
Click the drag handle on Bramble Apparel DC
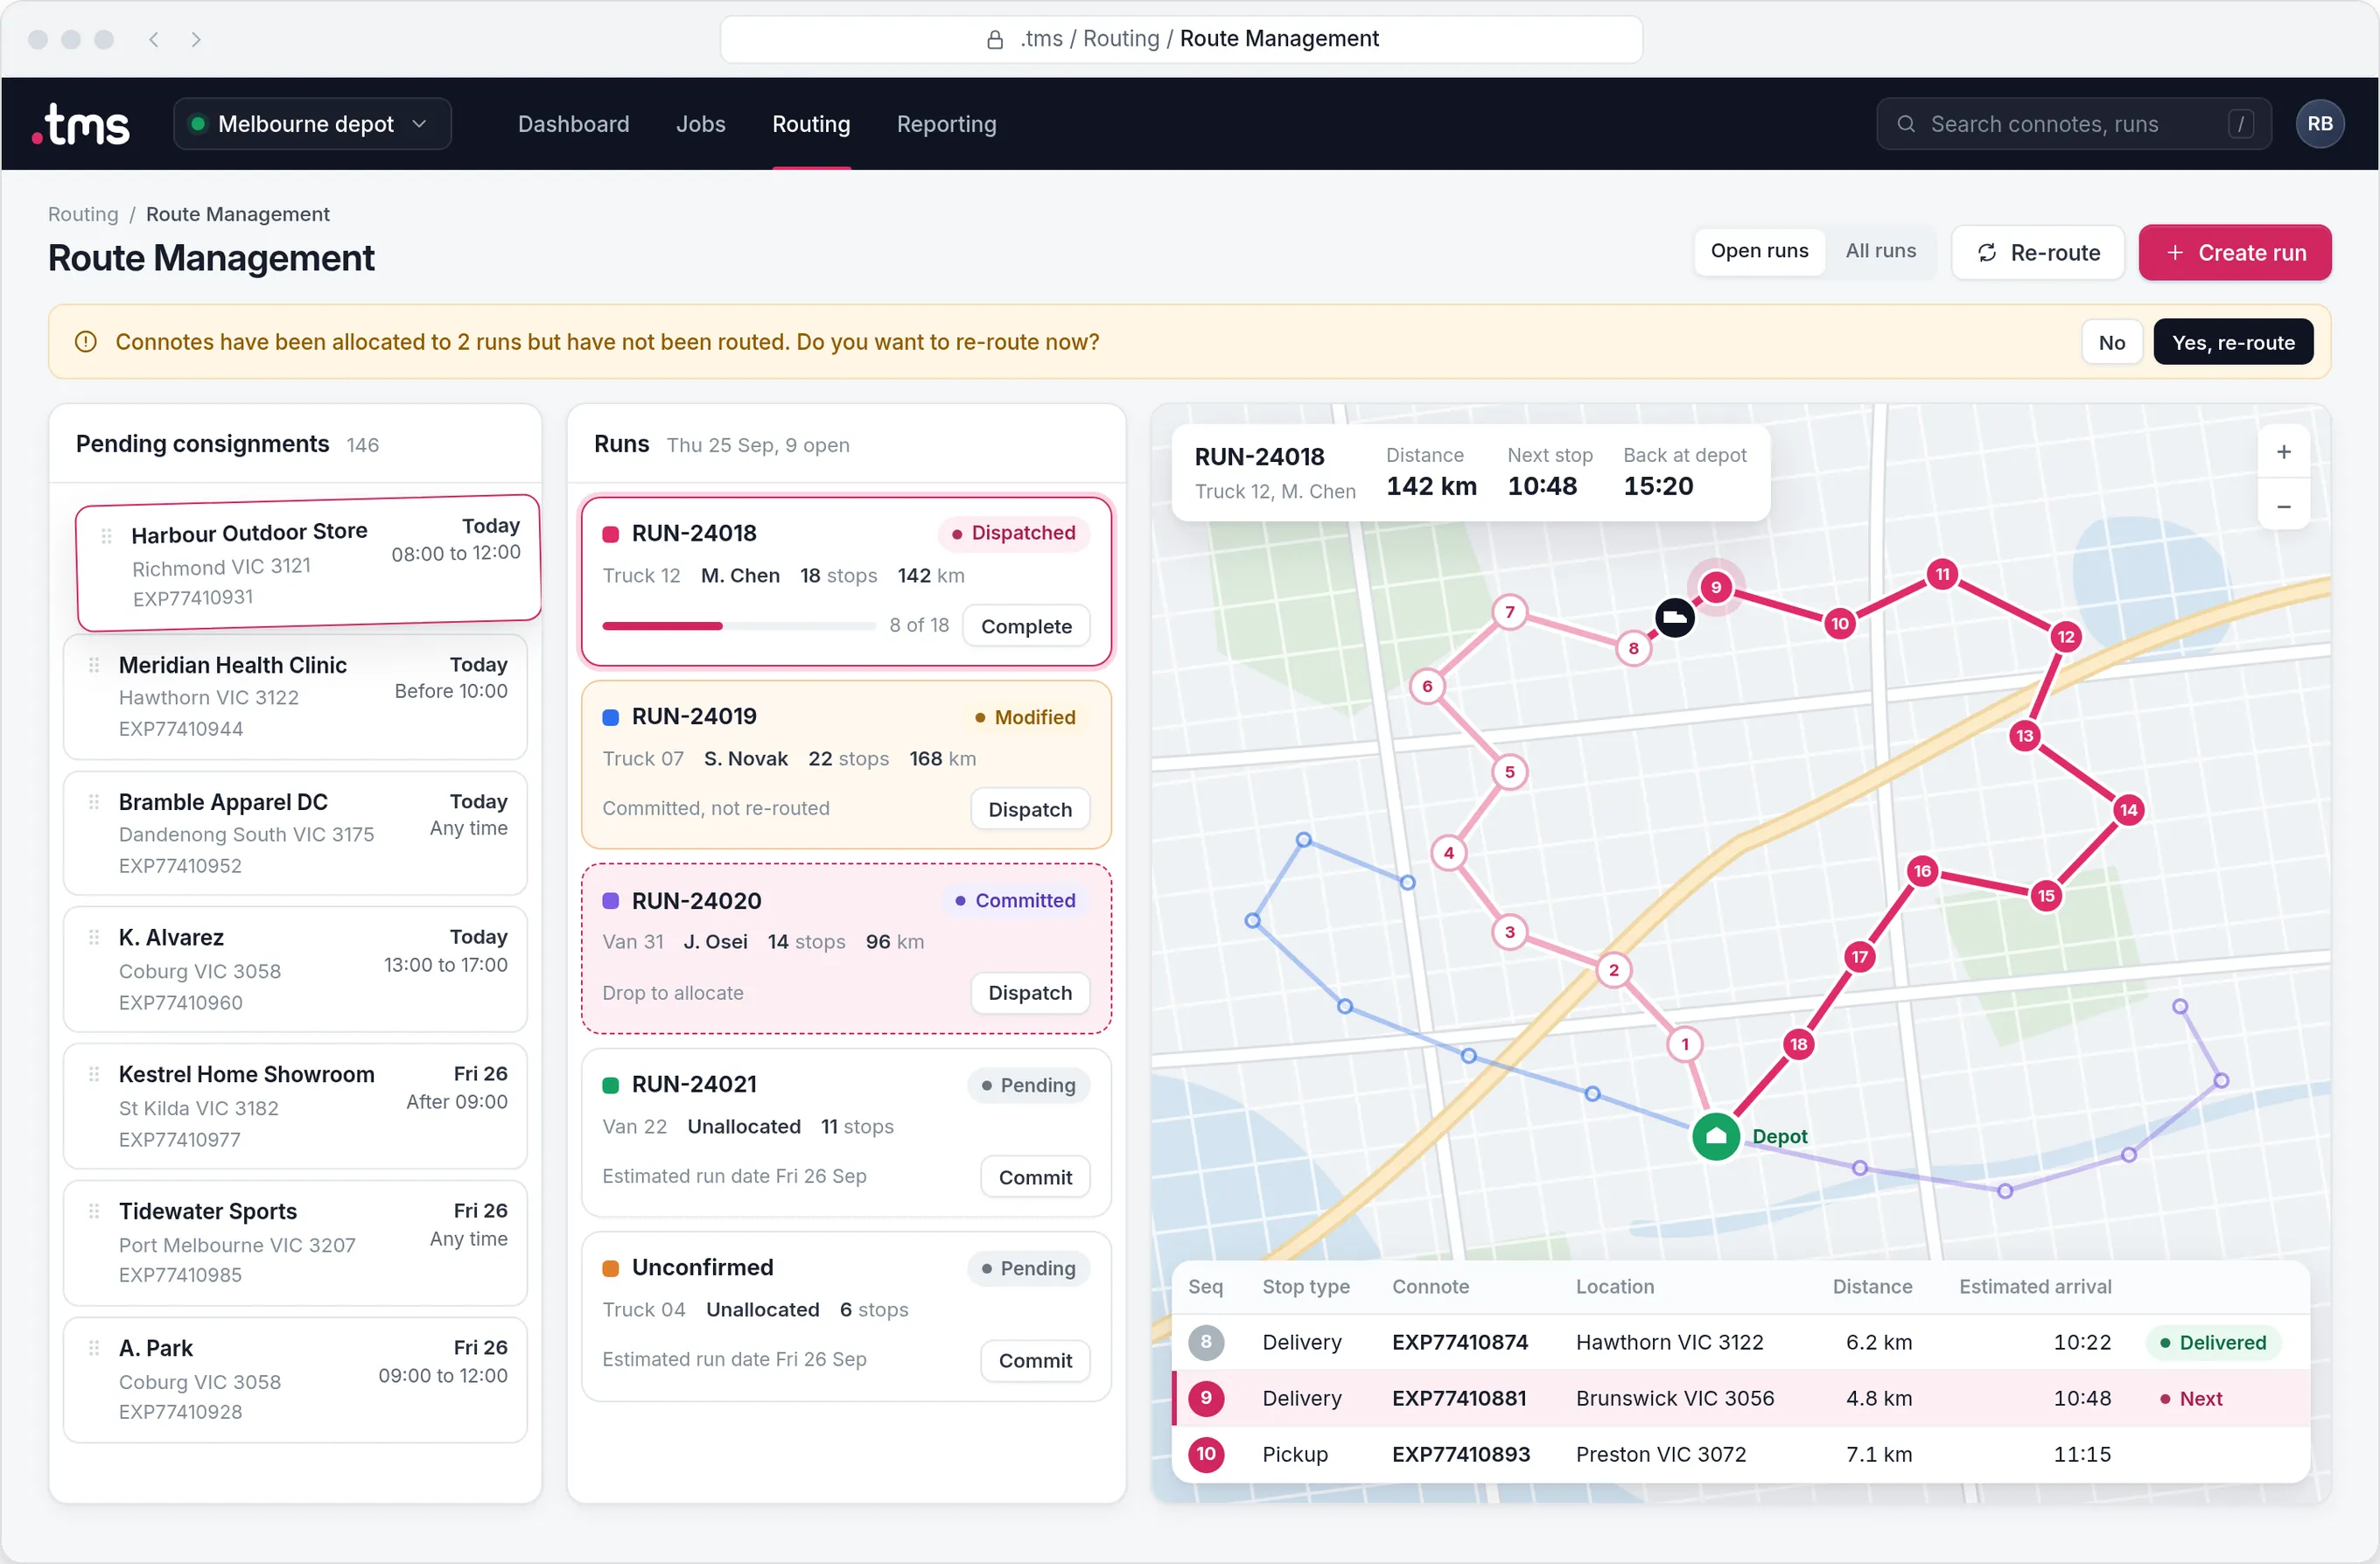coord(94,802)
